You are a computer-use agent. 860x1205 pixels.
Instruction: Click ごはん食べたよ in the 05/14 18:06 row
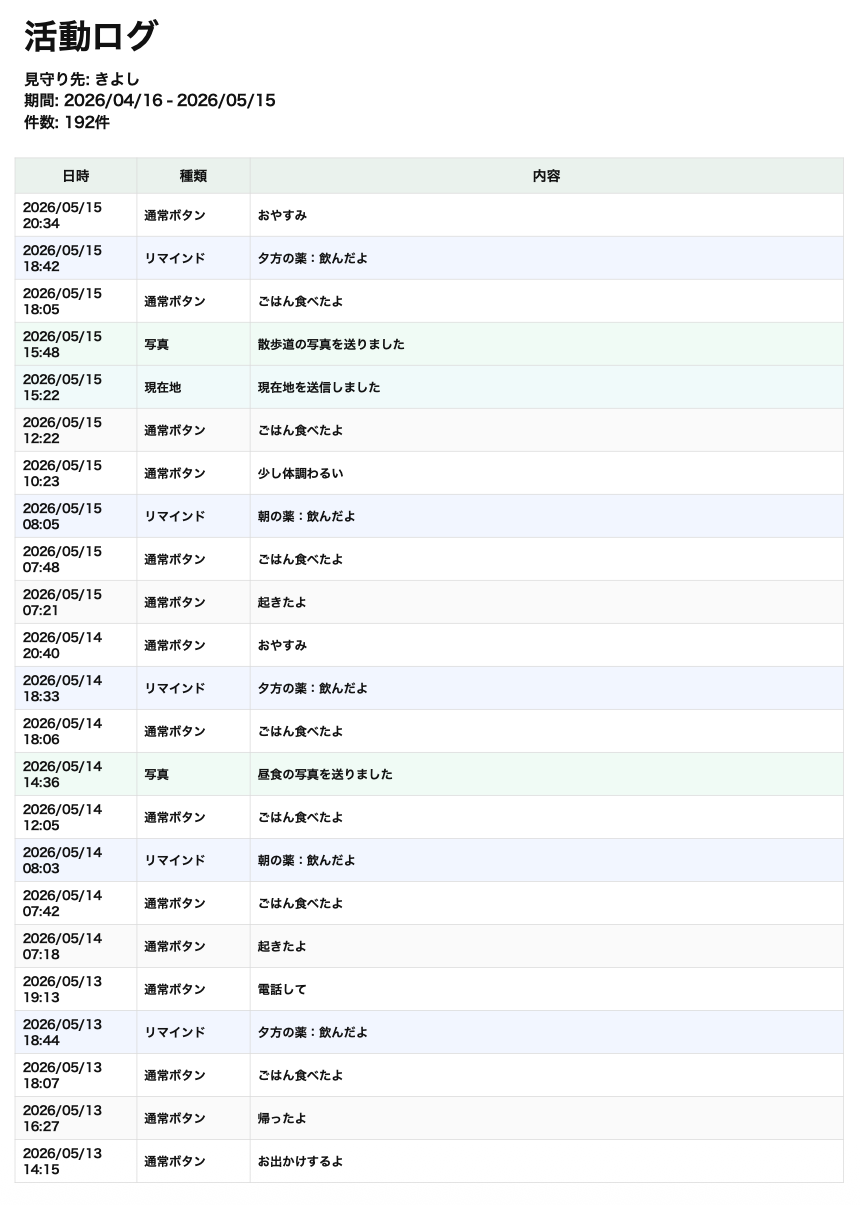[x=301, y=731]
